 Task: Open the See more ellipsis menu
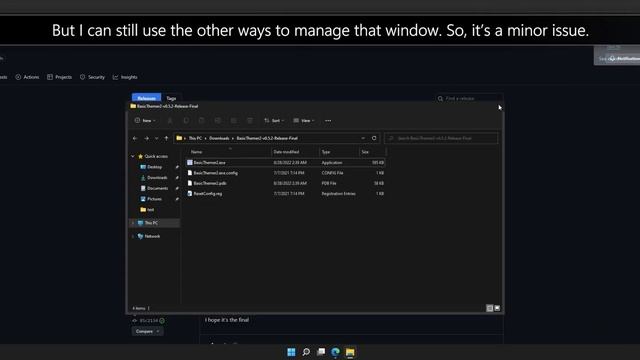pyautogui.click(x=328, y=120)
